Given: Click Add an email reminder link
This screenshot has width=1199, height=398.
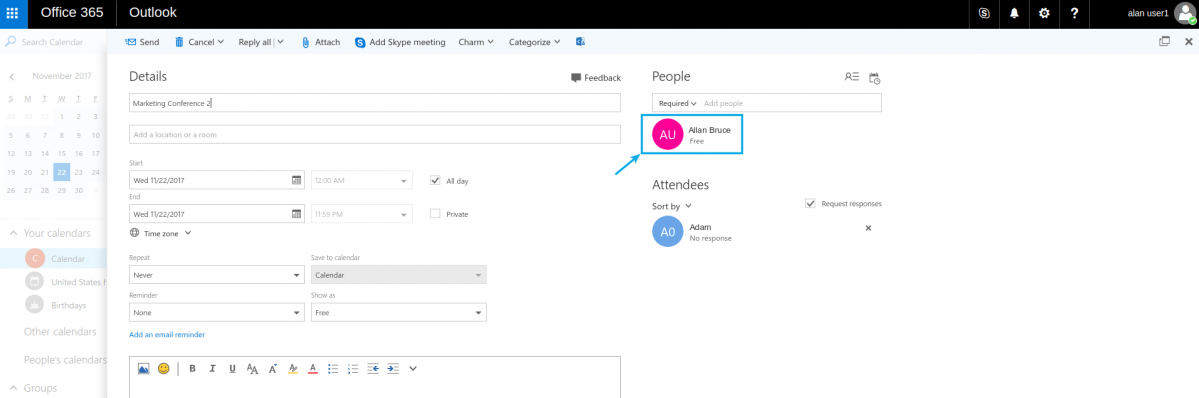Looking at the screenshot, I should tap(167, 334).
